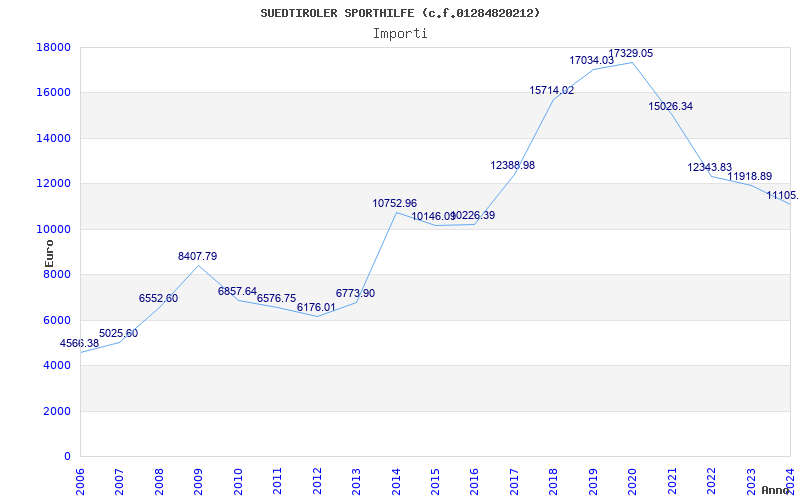Click the data label 15714.02
800x500 pixels.
552,90
